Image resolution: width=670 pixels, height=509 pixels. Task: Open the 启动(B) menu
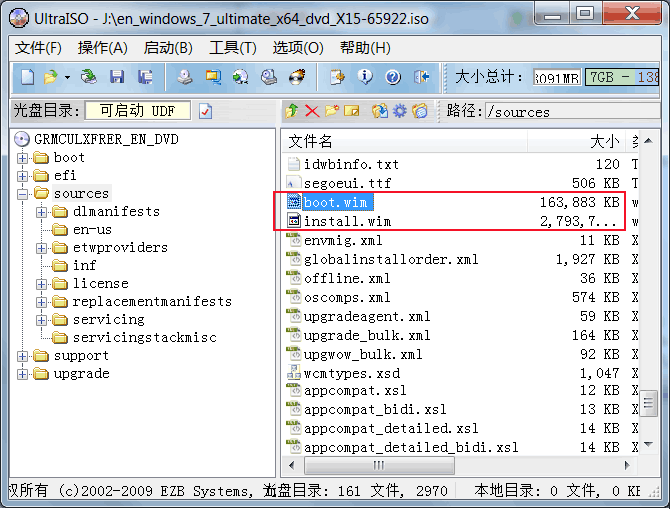(x=168, y=48)
